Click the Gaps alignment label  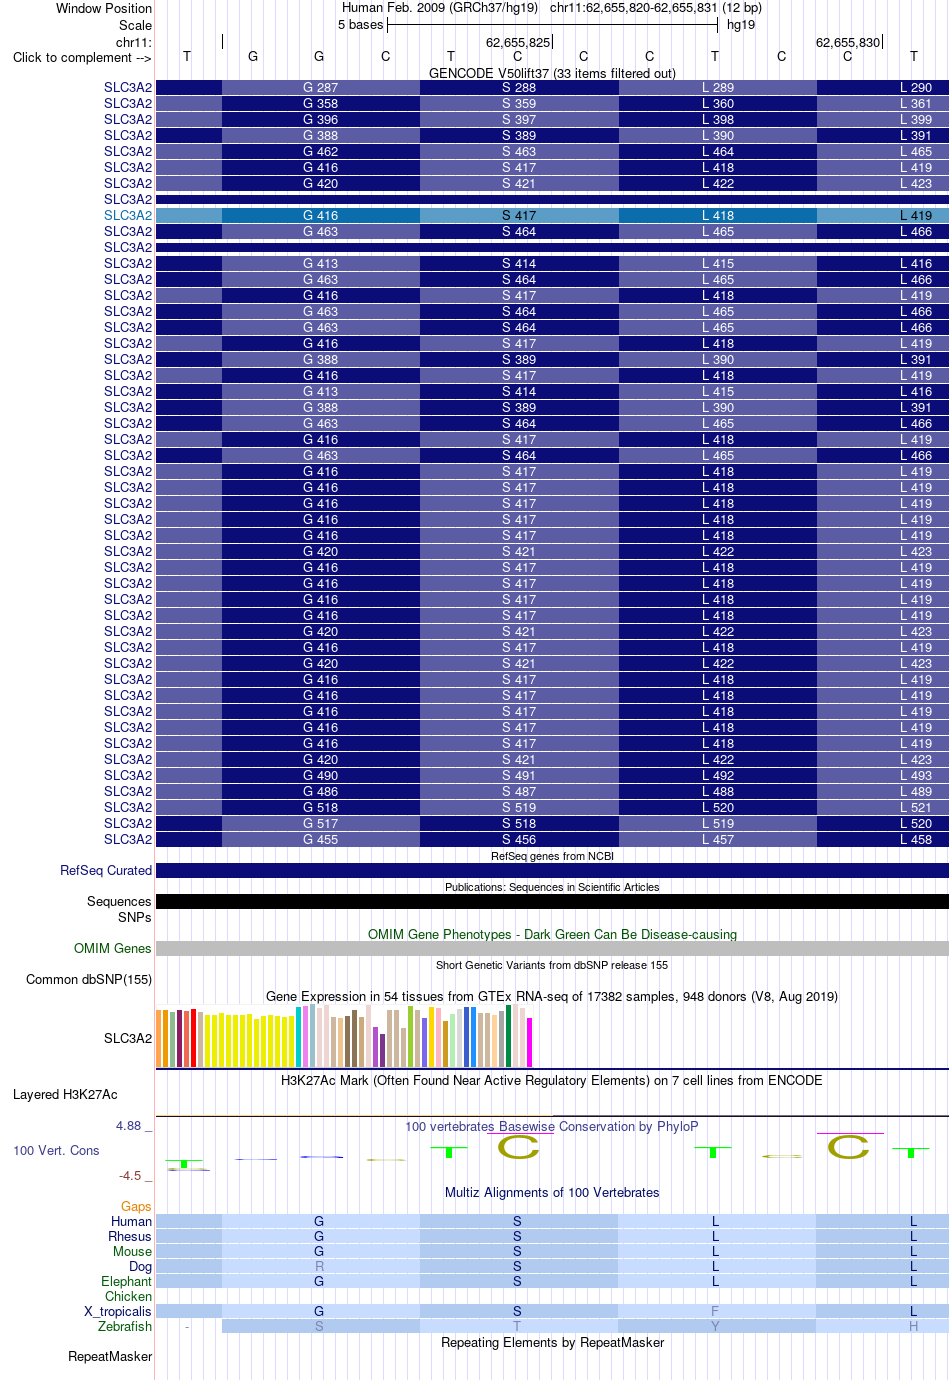coord(136,1206)
